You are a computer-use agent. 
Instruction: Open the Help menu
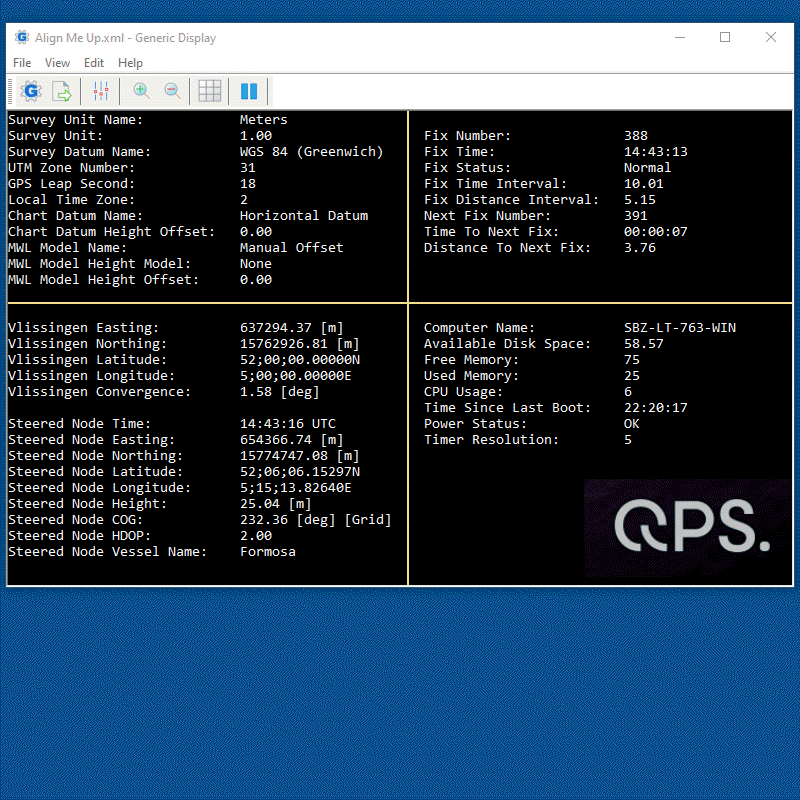[x=130, y=62]
